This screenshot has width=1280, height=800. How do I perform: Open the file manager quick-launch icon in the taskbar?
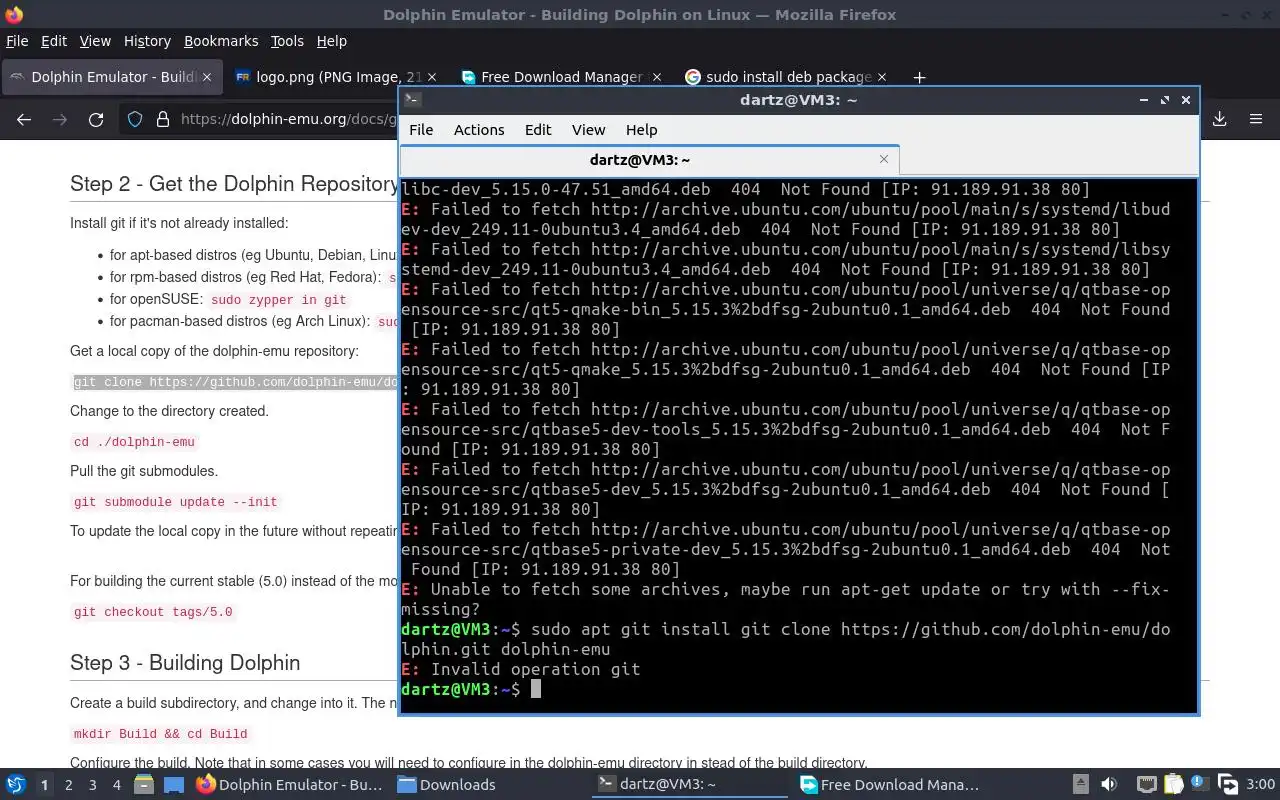[143, 785]
